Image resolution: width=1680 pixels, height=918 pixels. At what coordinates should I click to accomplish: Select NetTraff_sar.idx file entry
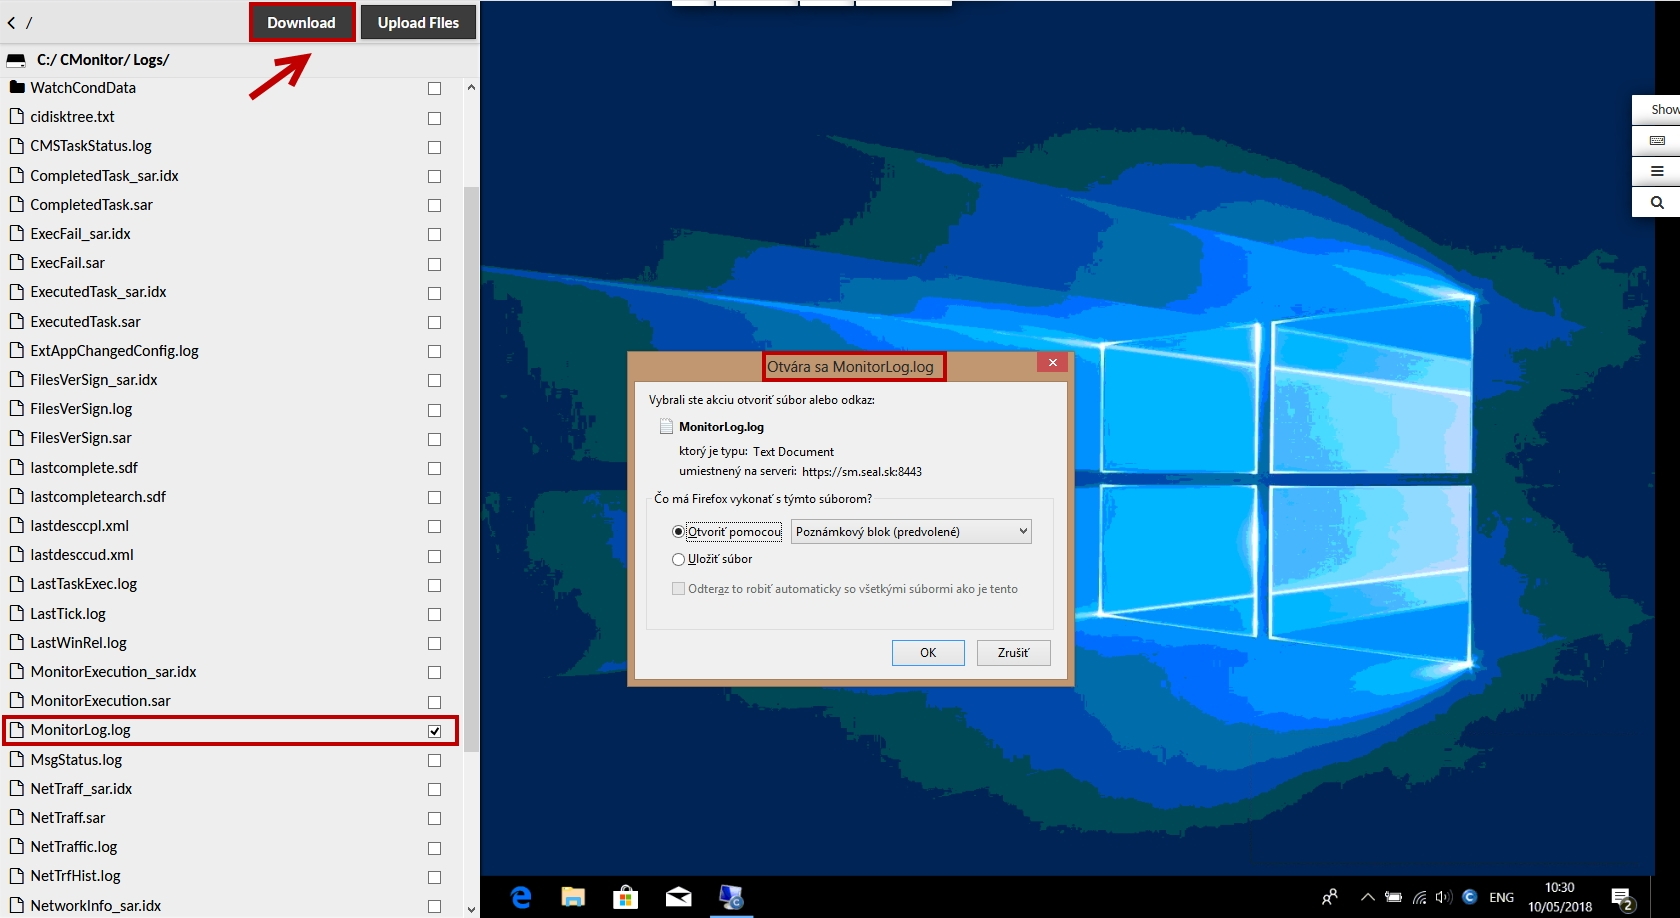pos(81,789)
